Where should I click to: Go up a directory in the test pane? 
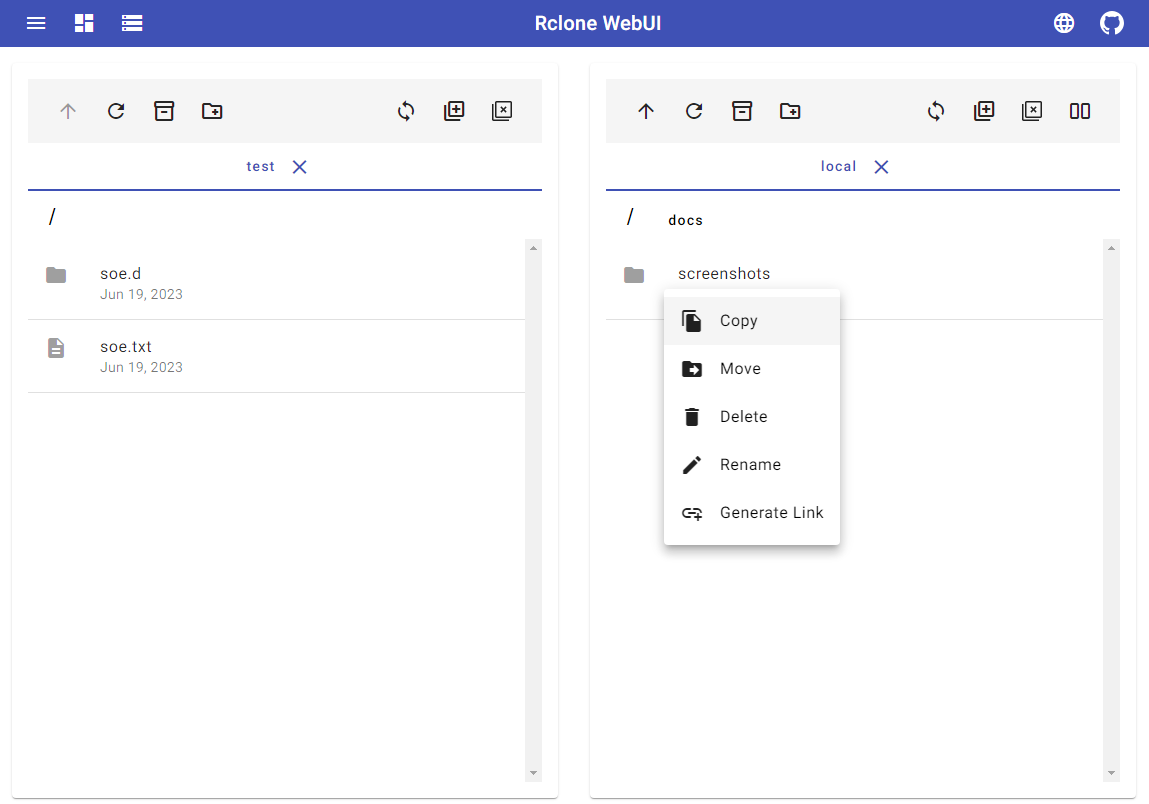pyautogui.click(x=68, y=111)
